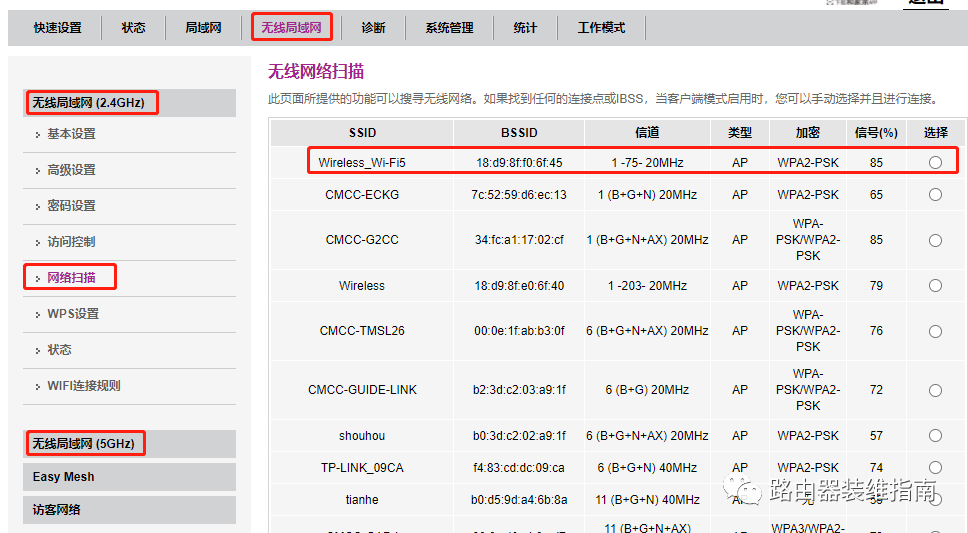The height and width of the screenshot is (533, 968).
Task: Click channel cell 6 (B+G) 20MHz
Action: (647, 390)
